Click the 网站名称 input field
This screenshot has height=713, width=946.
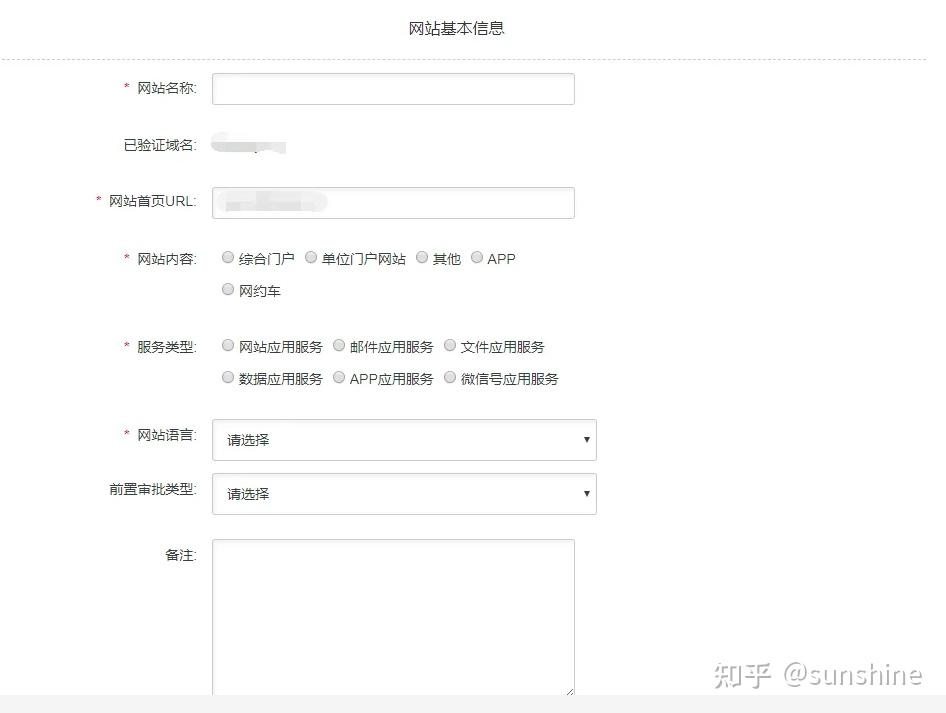[392, 88]
